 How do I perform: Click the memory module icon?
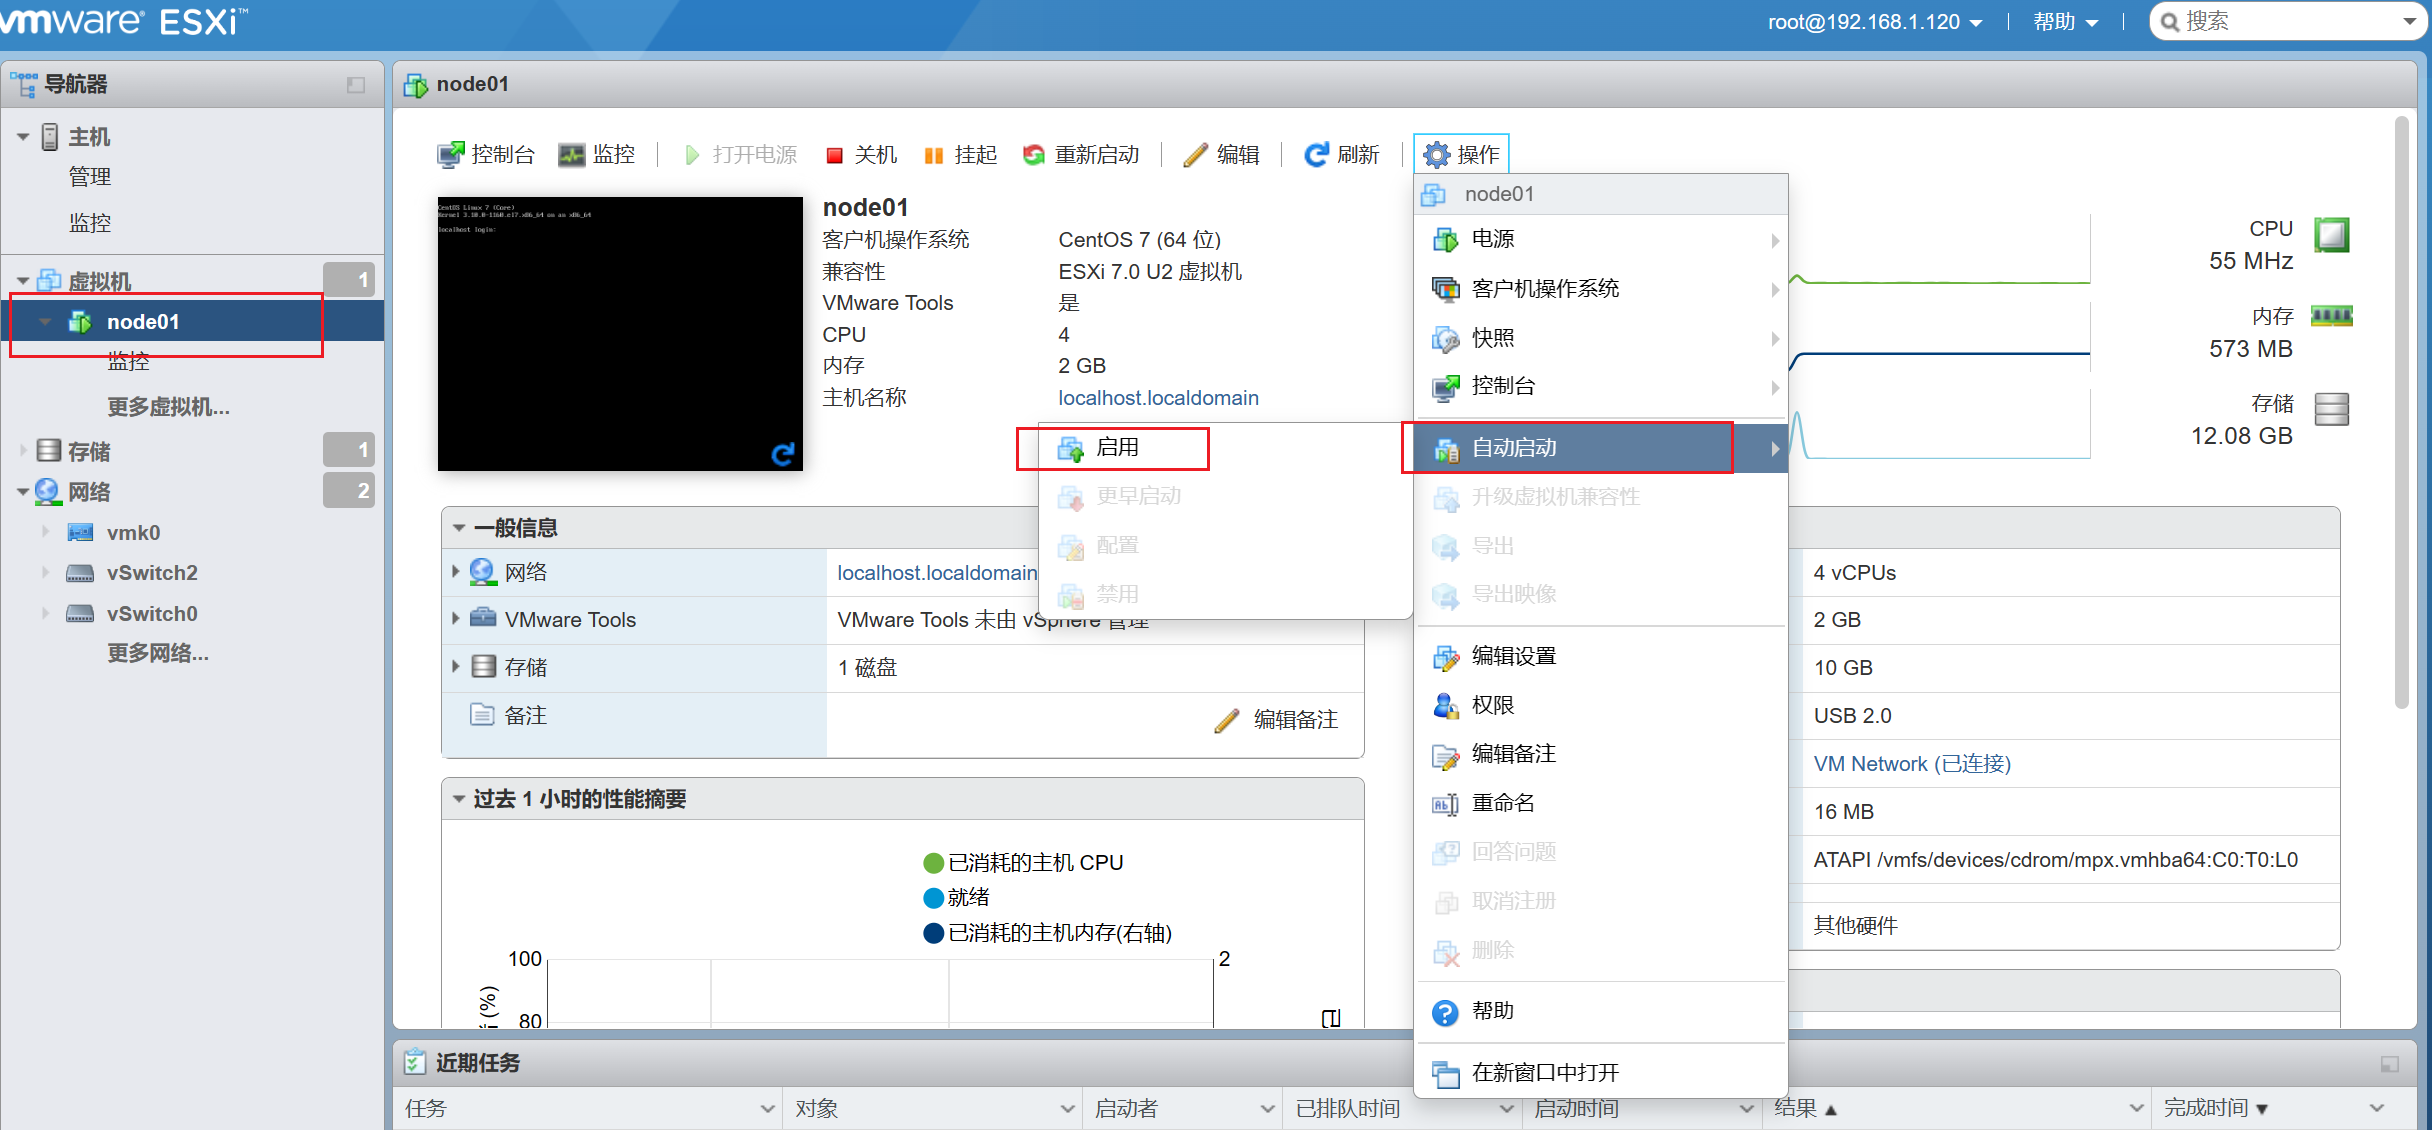[x=2331, y=317]
